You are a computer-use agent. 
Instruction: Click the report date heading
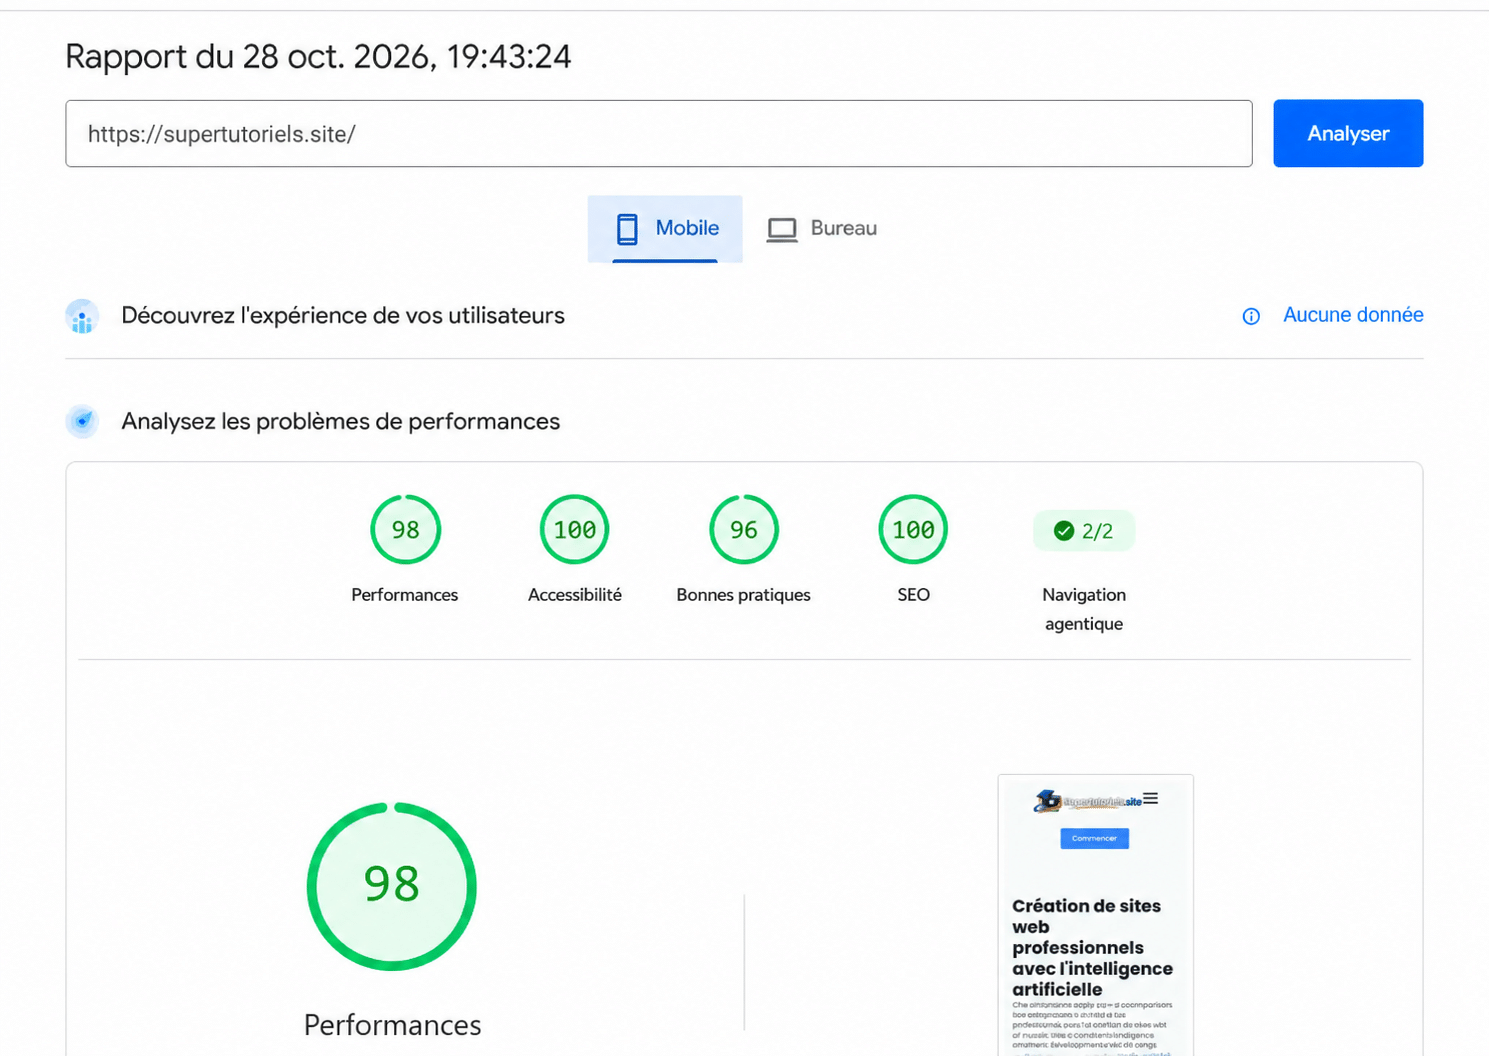click(x=318, y=57)
